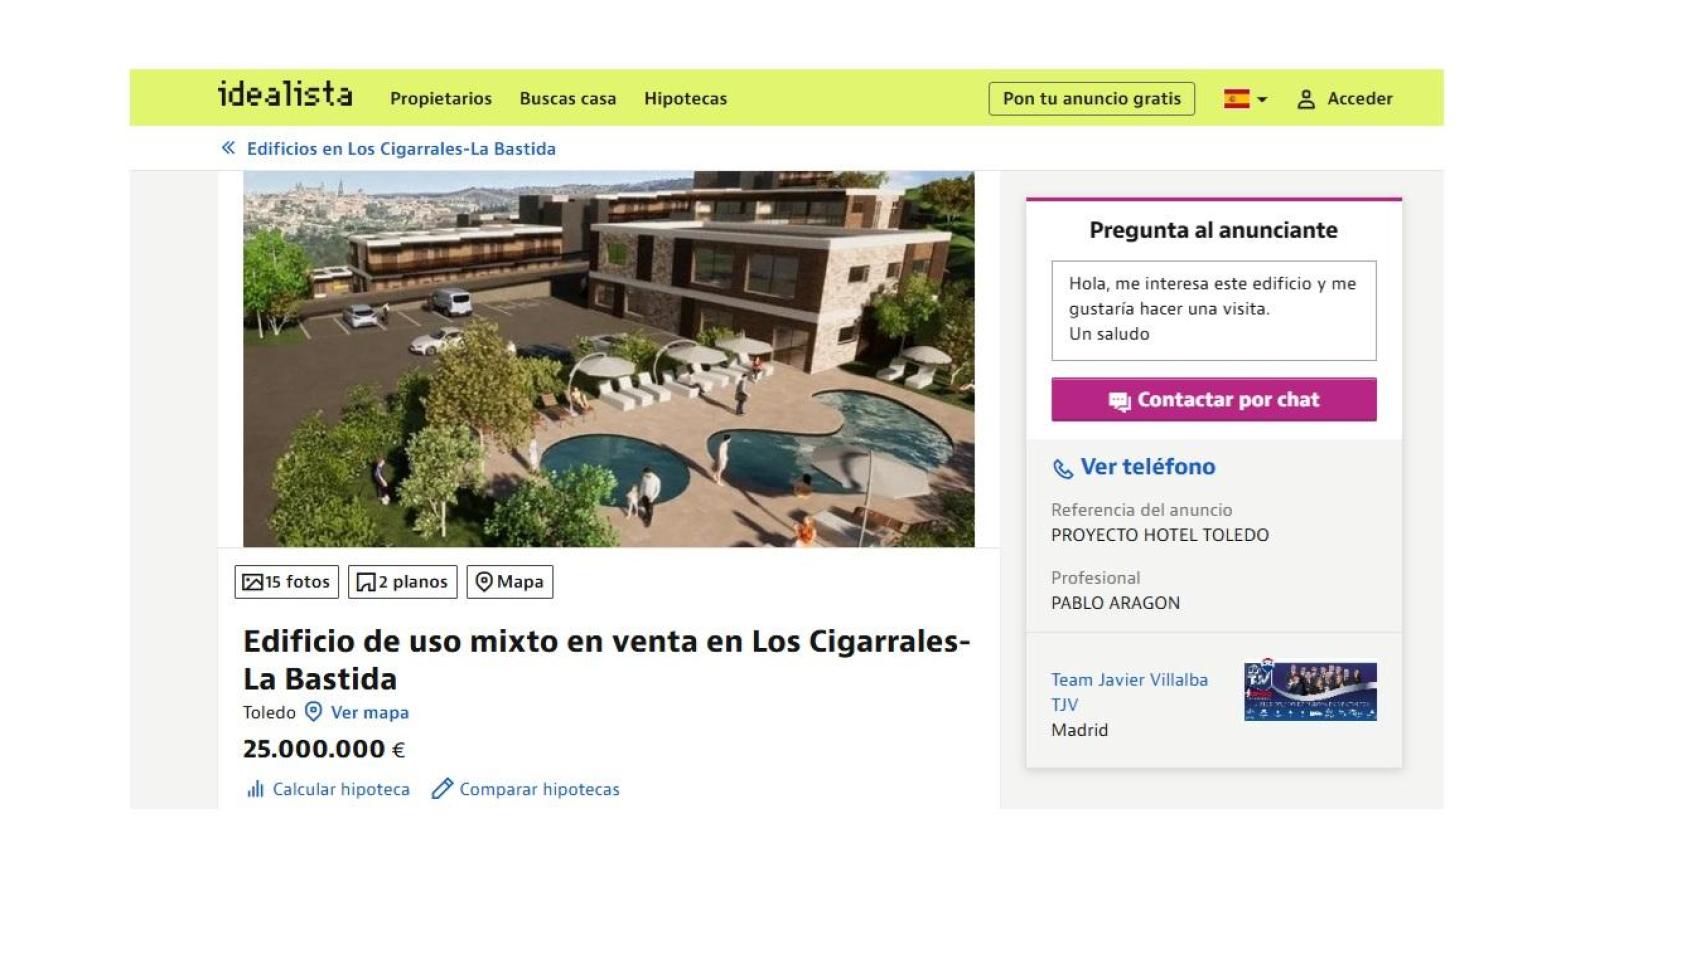This screenshot has height=960, width=1706.
Task: Select the Propietarios menu item
Action: tap(441, 99)
